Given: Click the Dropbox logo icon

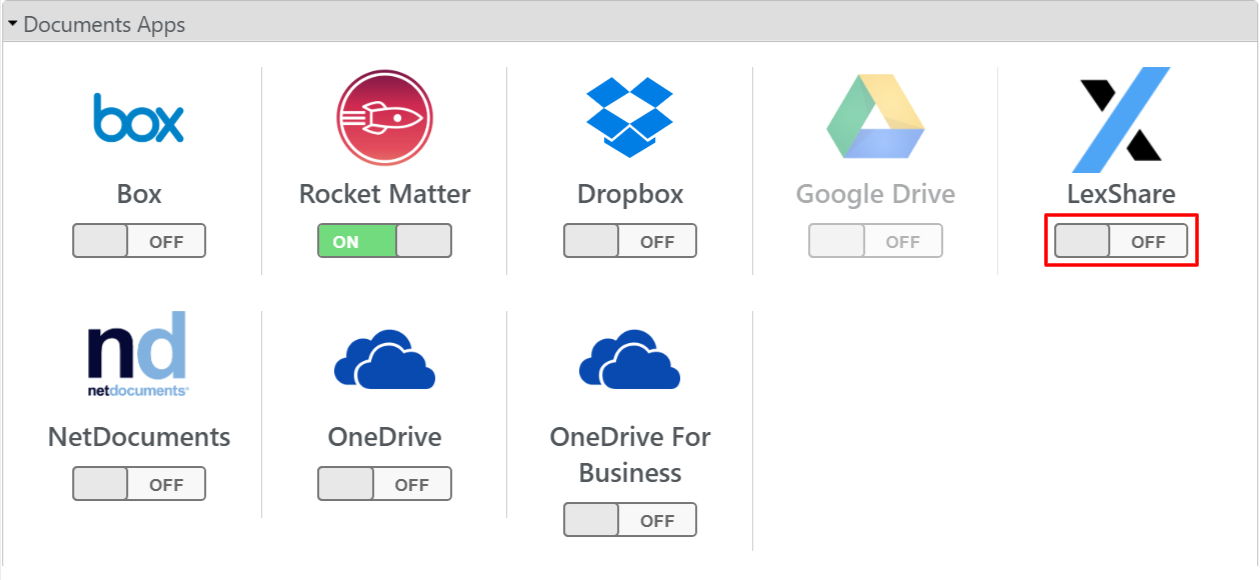Looking at the screenshot, I should [x=630, y=117].
